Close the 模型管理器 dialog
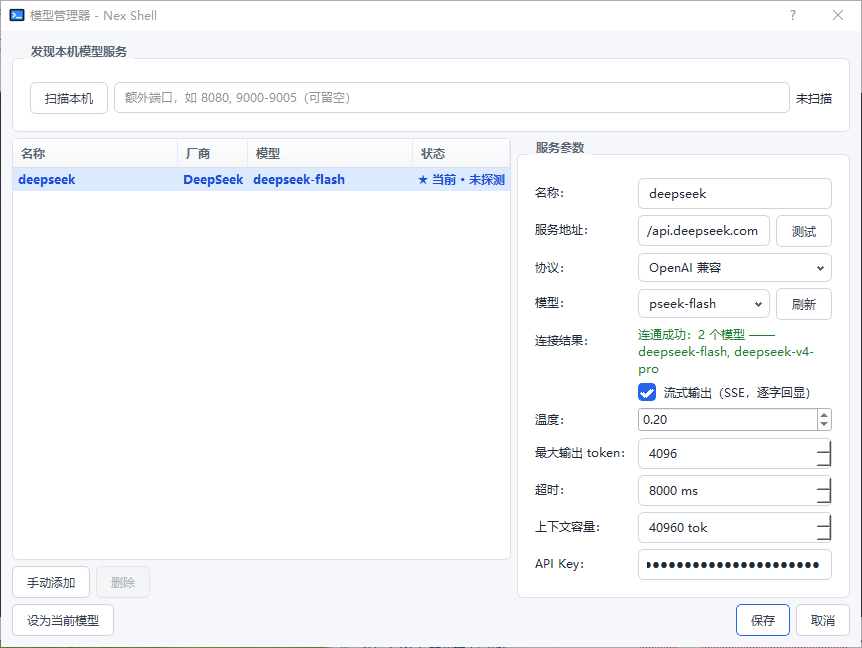This screenshot has height=648, width=862. [x=837, y=15]
